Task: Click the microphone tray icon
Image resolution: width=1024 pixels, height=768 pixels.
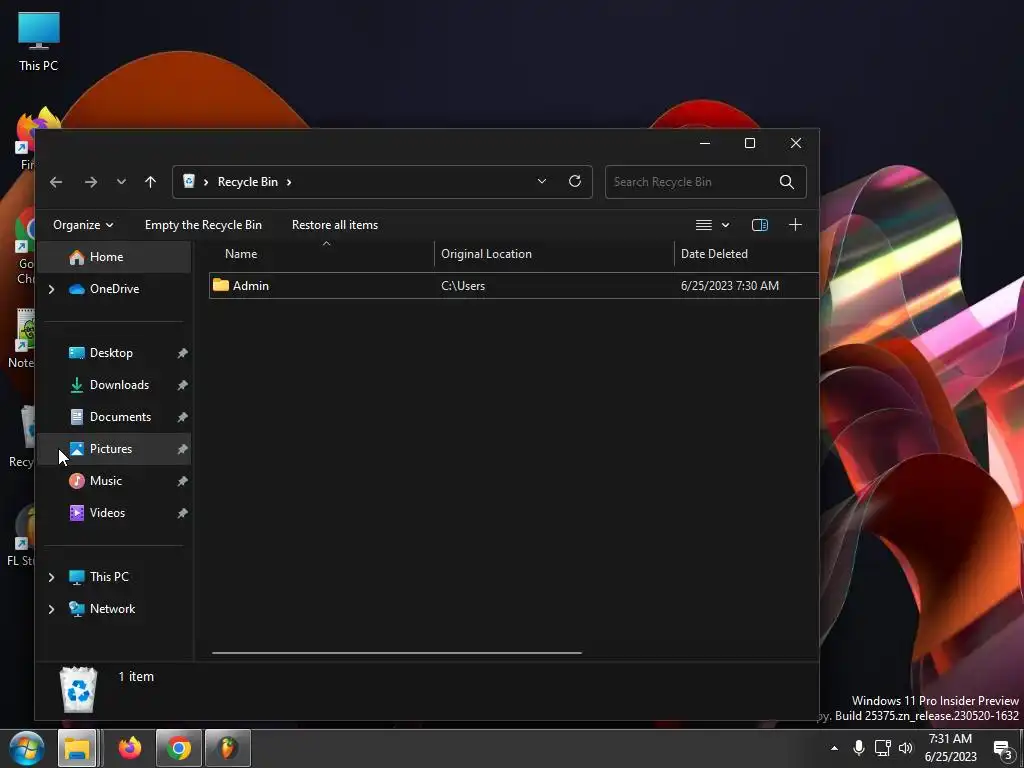Action: (x=859, y=748)
